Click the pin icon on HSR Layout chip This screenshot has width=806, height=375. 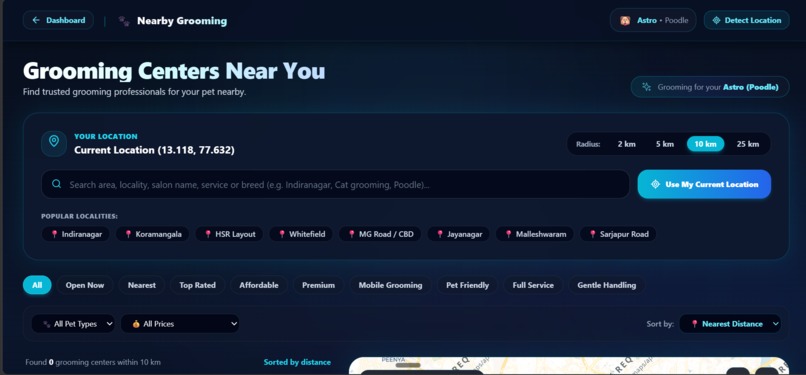click(x=208, y=234)
